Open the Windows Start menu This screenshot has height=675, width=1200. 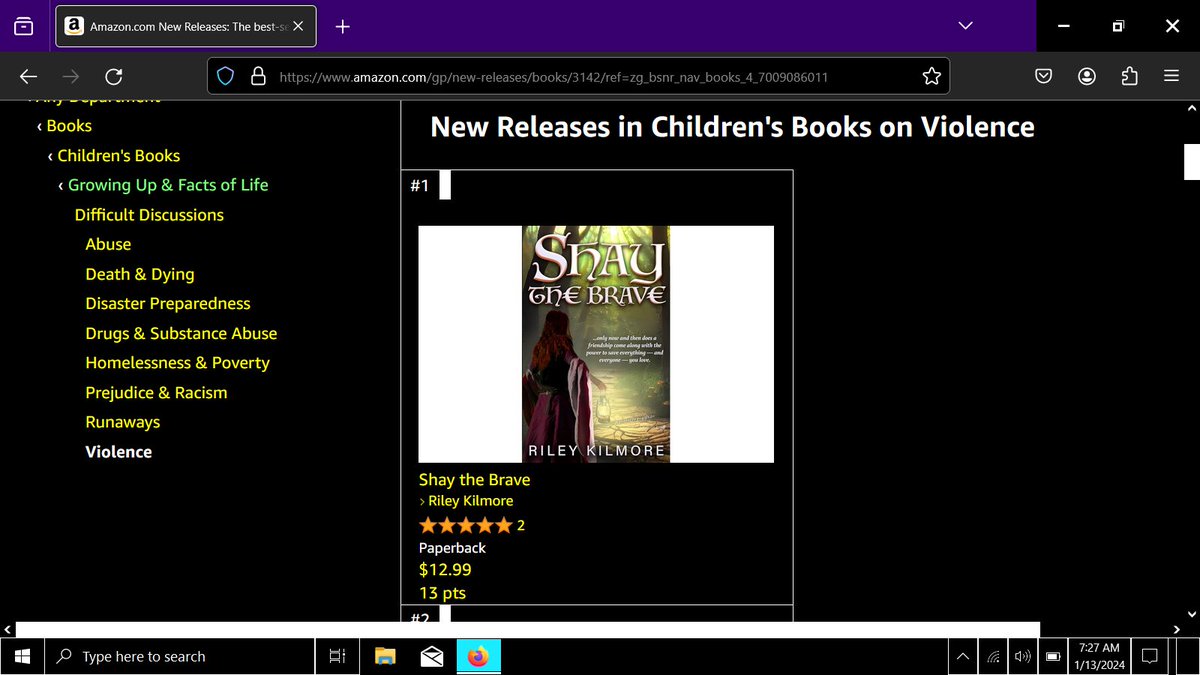(23, 657)
